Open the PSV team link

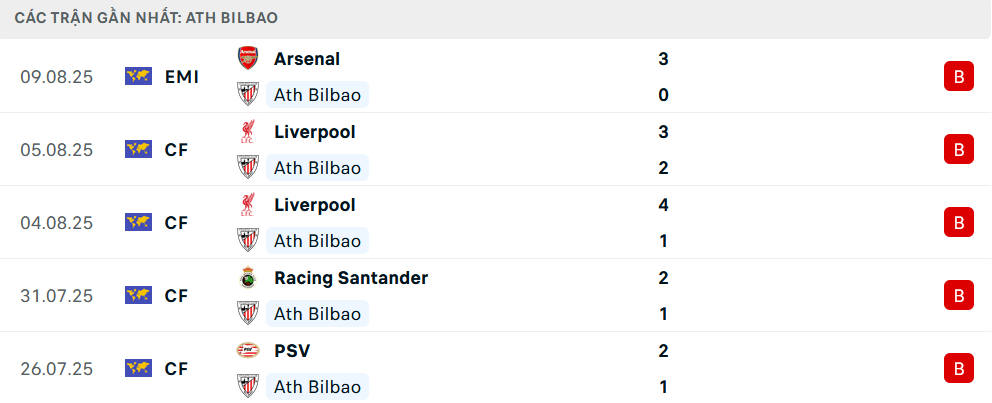click(292, 351)
